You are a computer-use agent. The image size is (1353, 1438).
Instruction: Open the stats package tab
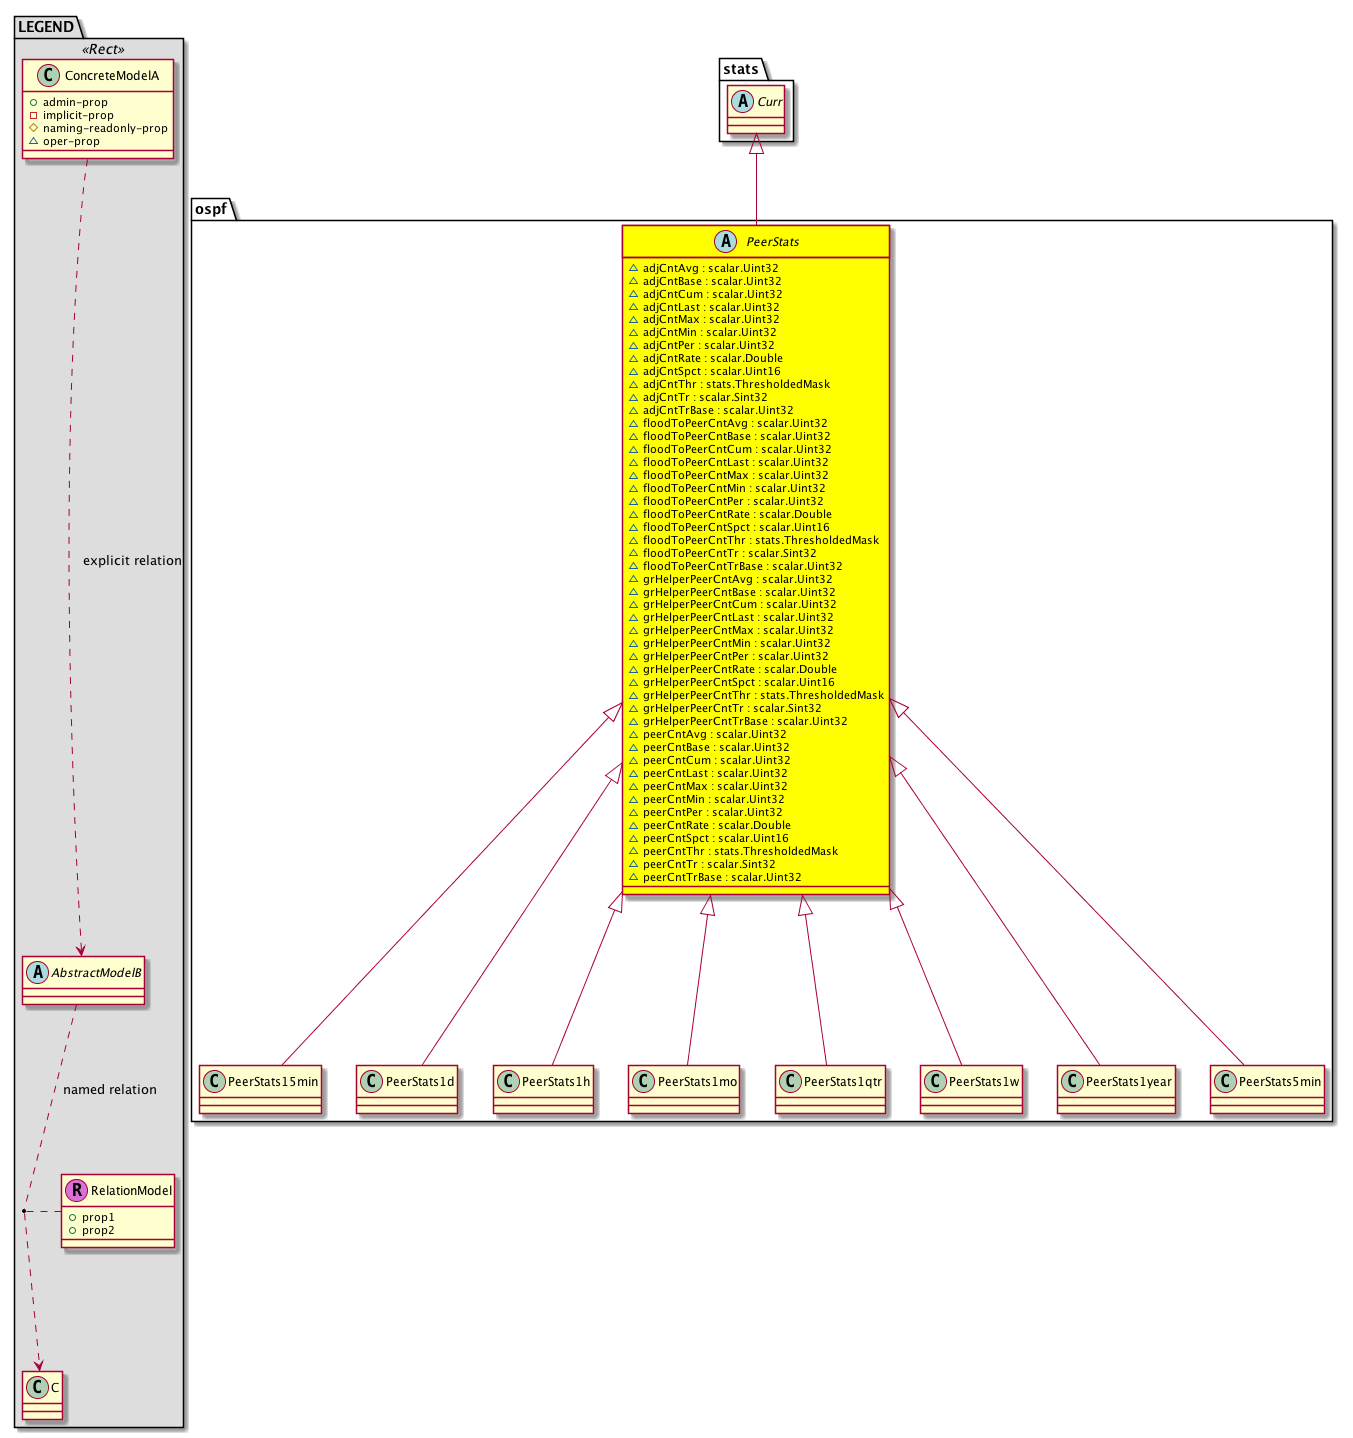tap(741, 69)
